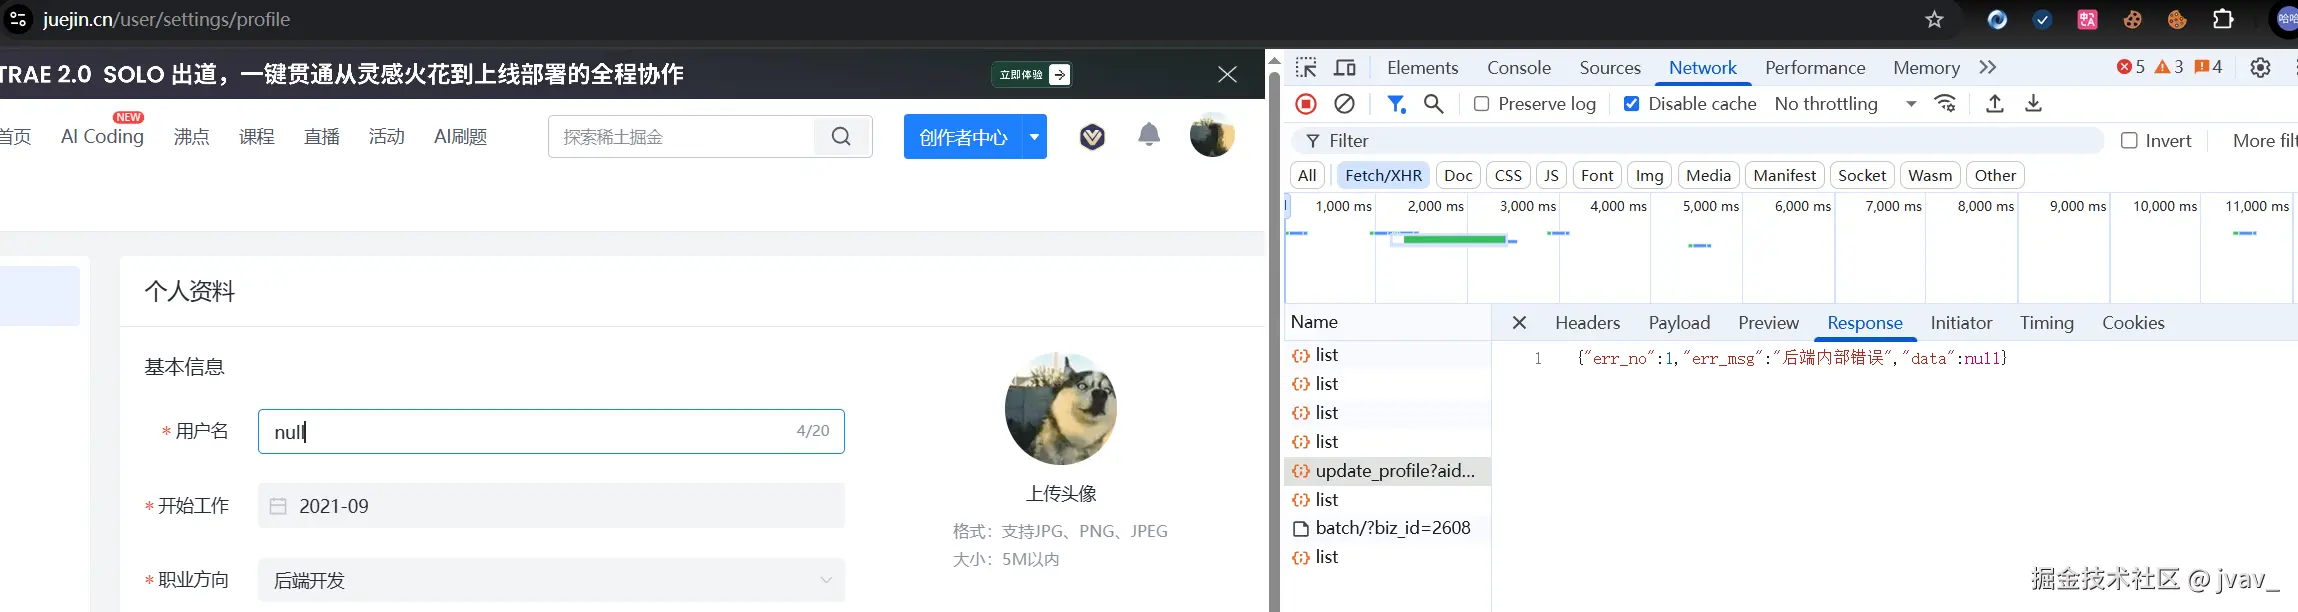Toggle the Img request filter
The height and width of the screenshot is (612, 2298).
1649,176
